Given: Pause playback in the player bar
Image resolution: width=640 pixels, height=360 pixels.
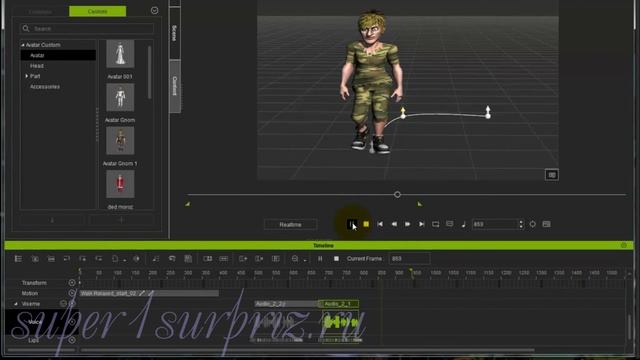Looking at the screenshot, I should 352,224.
